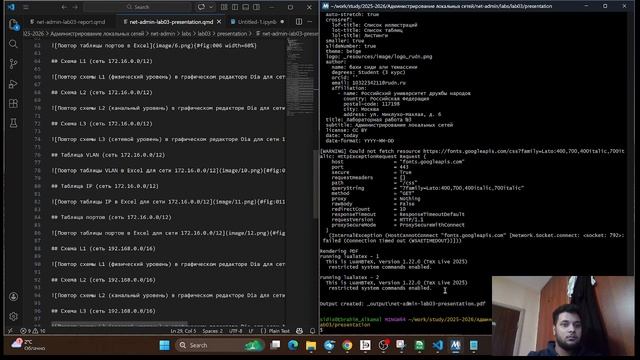Go back with the navigation arrow
The height and width of the screenshot is (360, 640).
tap(64, 7)
